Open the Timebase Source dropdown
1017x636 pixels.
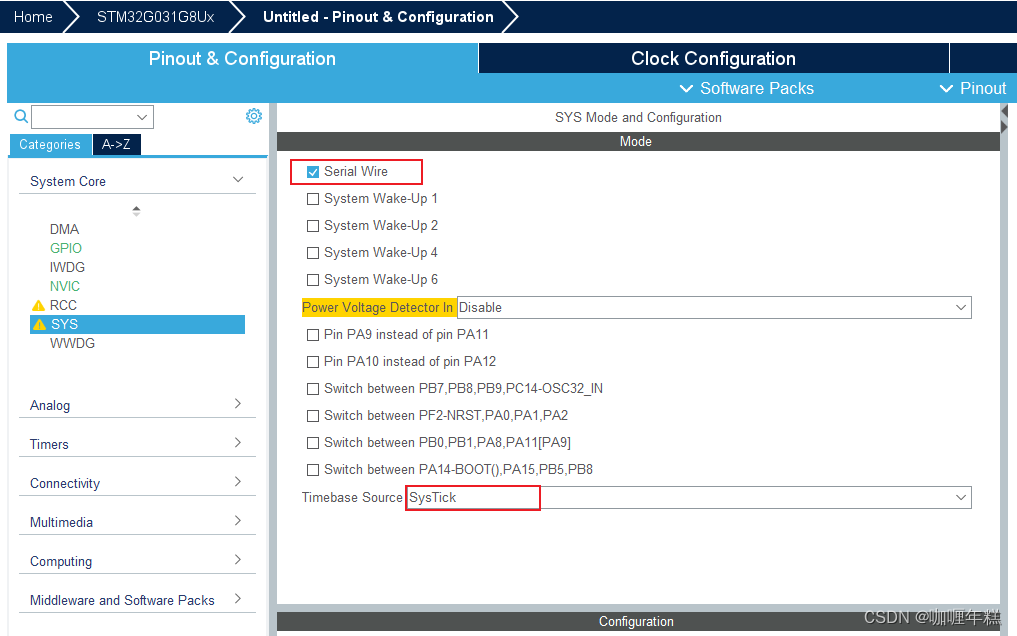(689, 498)
